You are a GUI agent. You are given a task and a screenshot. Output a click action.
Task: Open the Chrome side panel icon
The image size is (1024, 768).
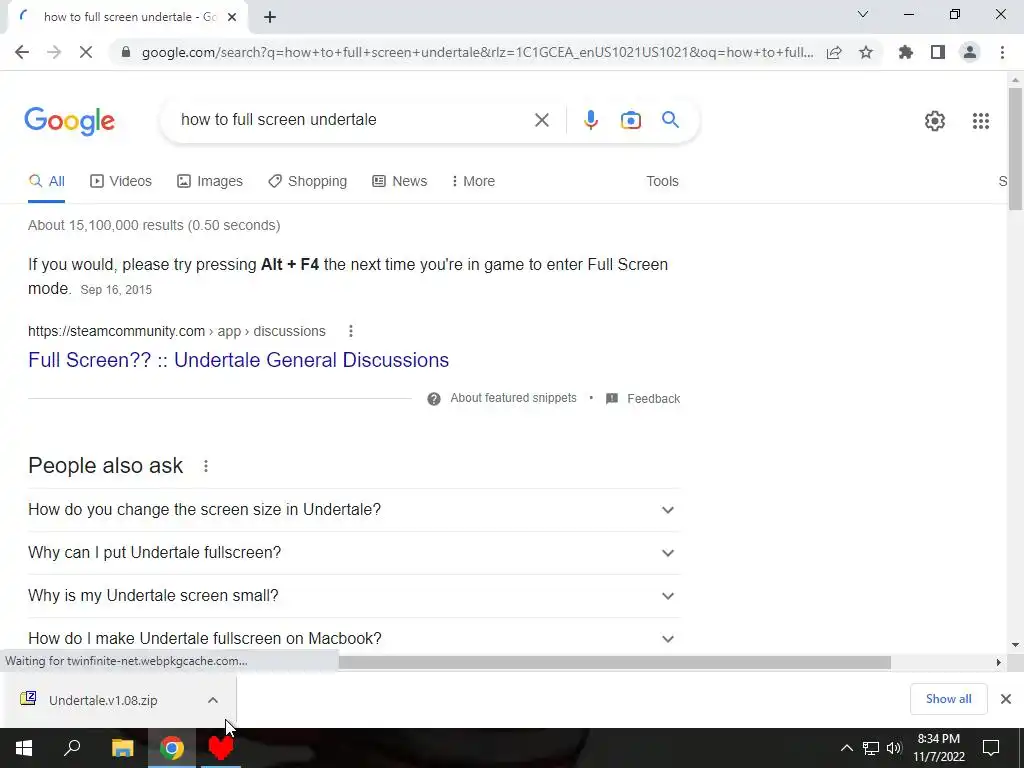coord(938,52)
